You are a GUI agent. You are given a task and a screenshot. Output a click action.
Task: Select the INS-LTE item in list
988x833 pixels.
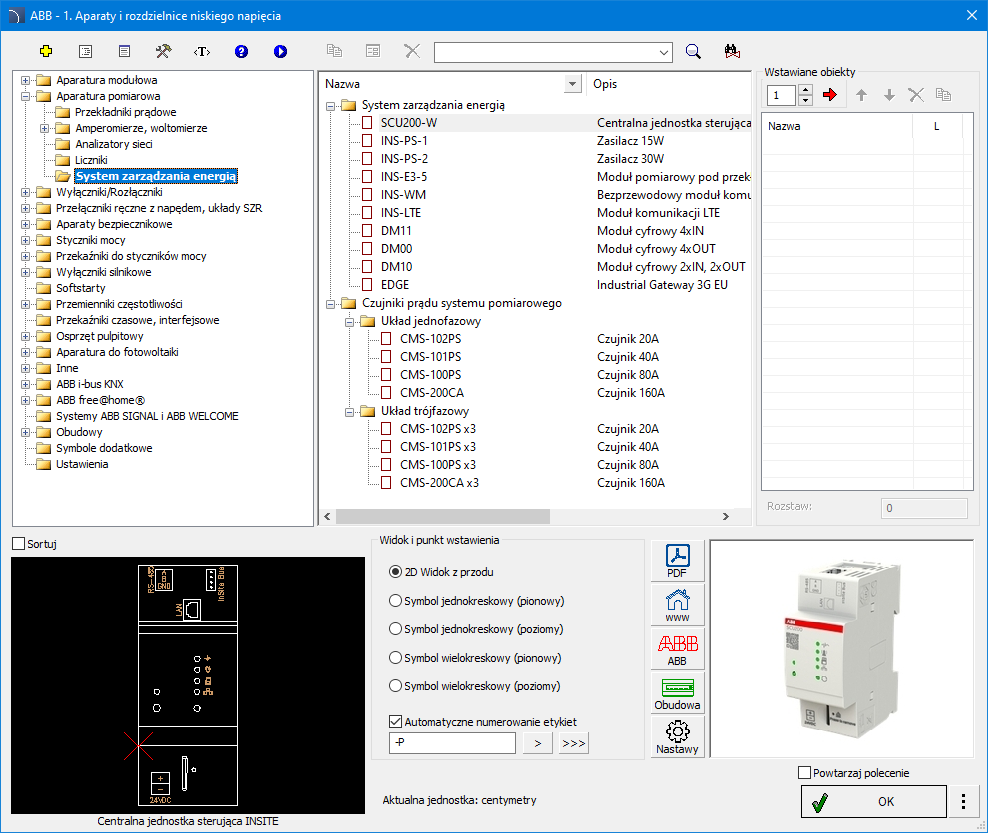point(403,213)
